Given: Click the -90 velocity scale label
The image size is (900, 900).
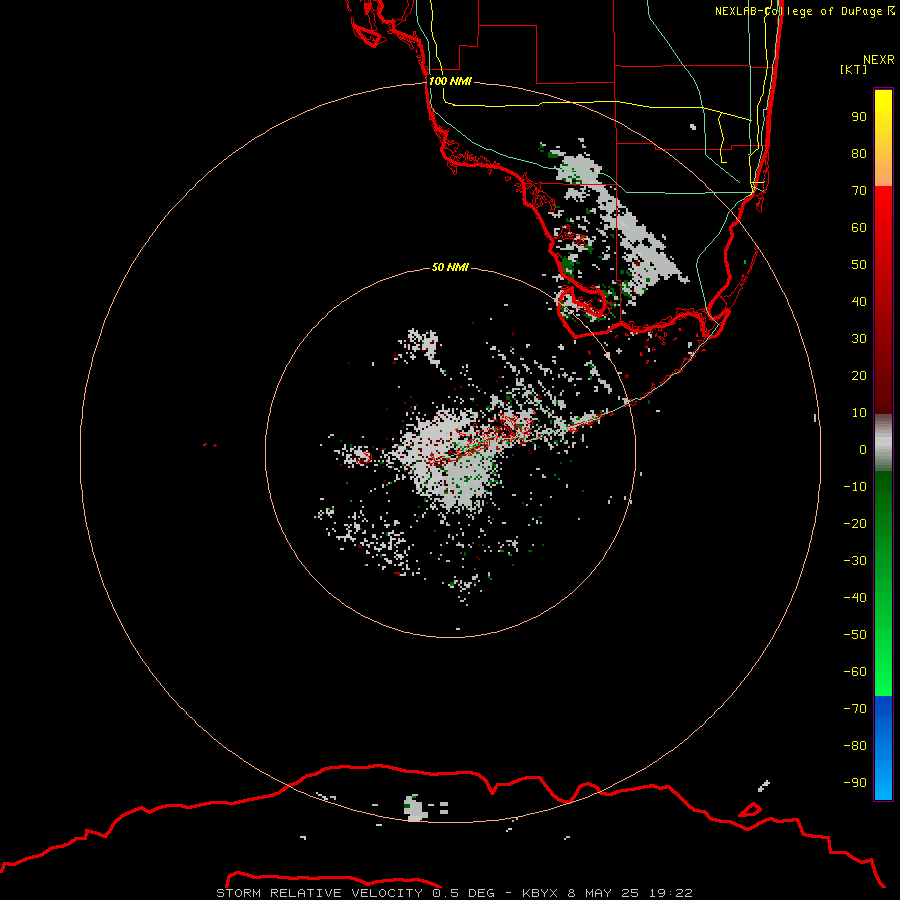Looking at the screenshot, I should [x=855, y=783].
